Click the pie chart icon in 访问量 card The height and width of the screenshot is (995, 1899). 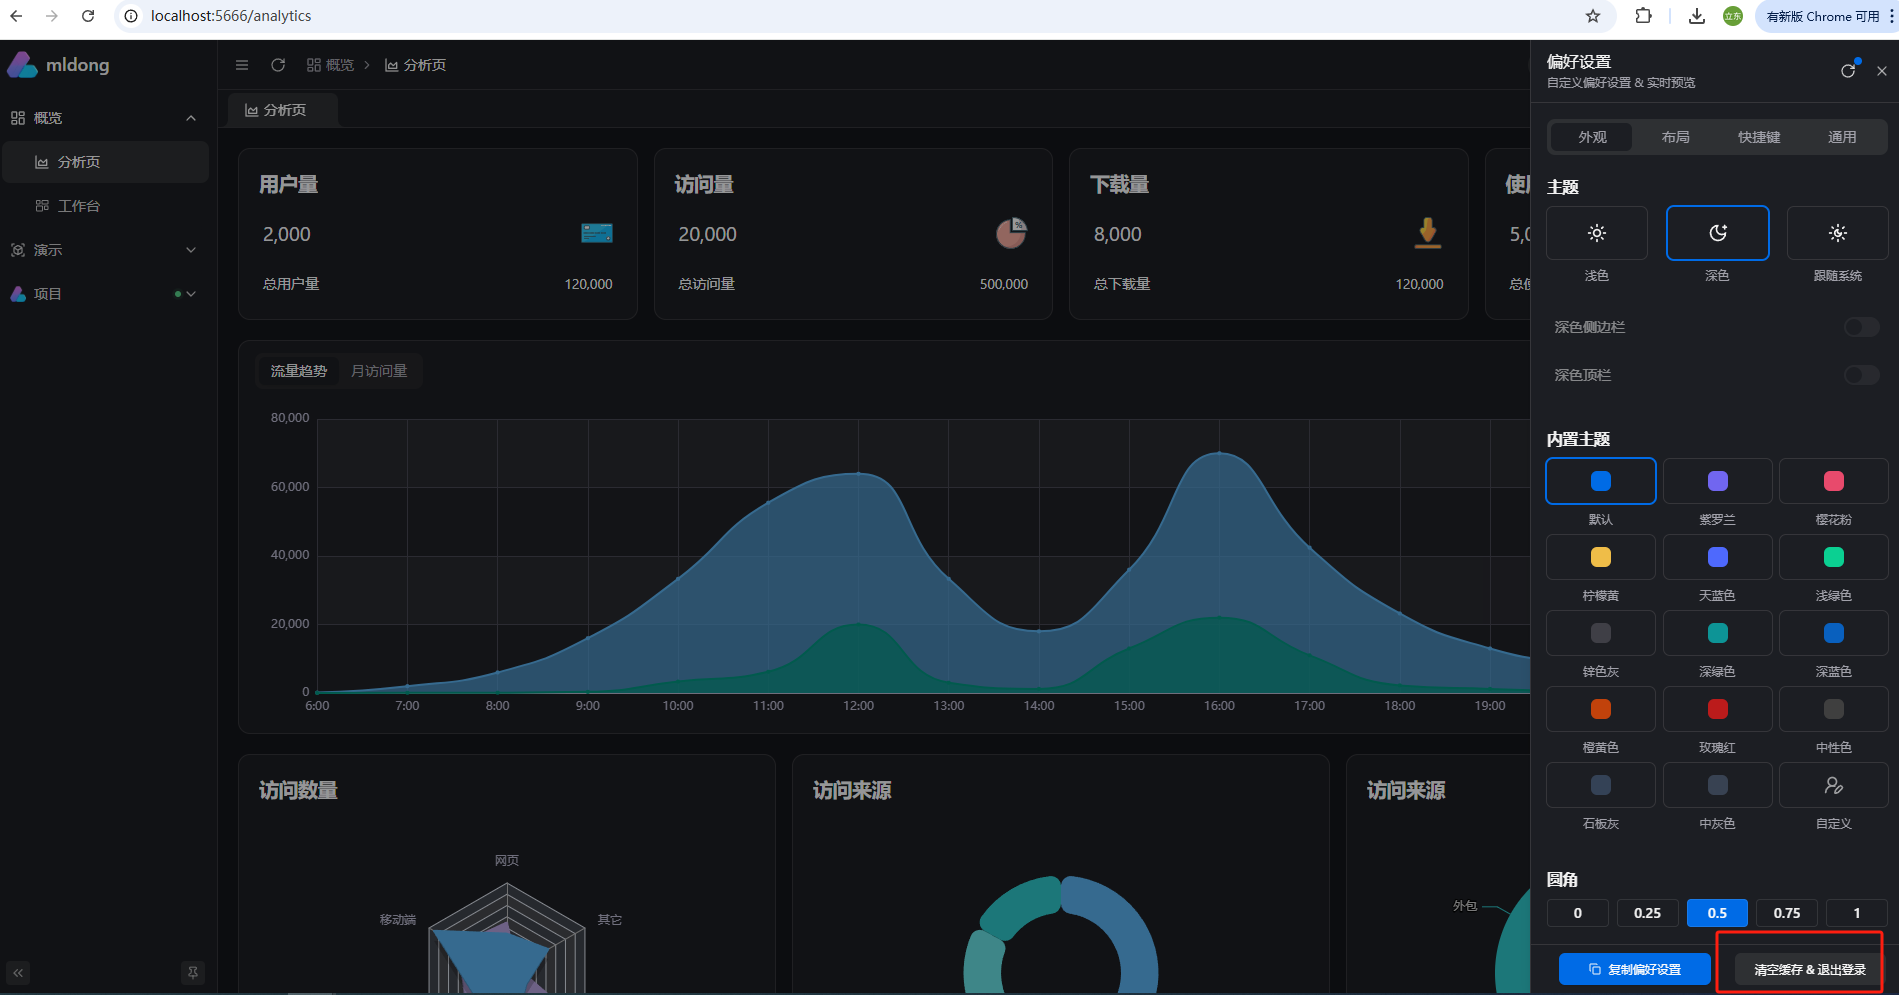[1011, 233]
